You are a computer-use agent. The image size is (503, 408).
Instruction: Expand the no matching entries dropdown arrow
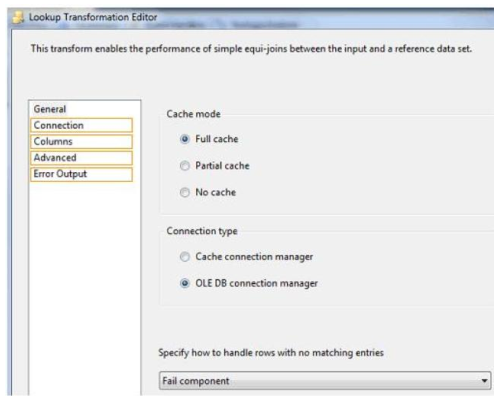[484, 381]
